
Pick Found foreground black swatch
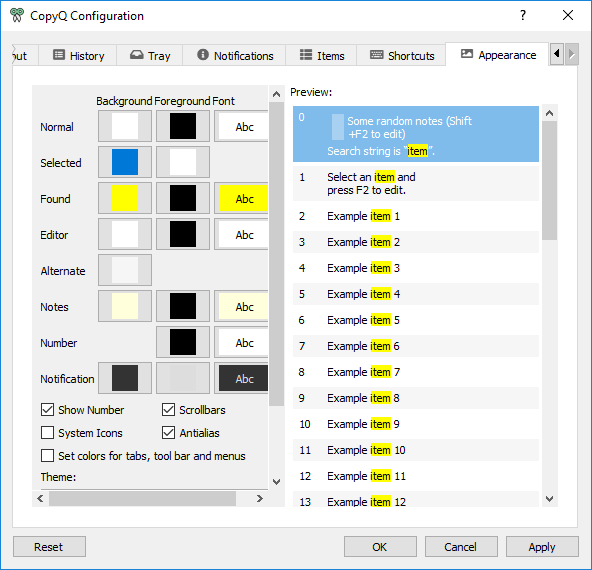pyautogui.click(x=183, y=199)
